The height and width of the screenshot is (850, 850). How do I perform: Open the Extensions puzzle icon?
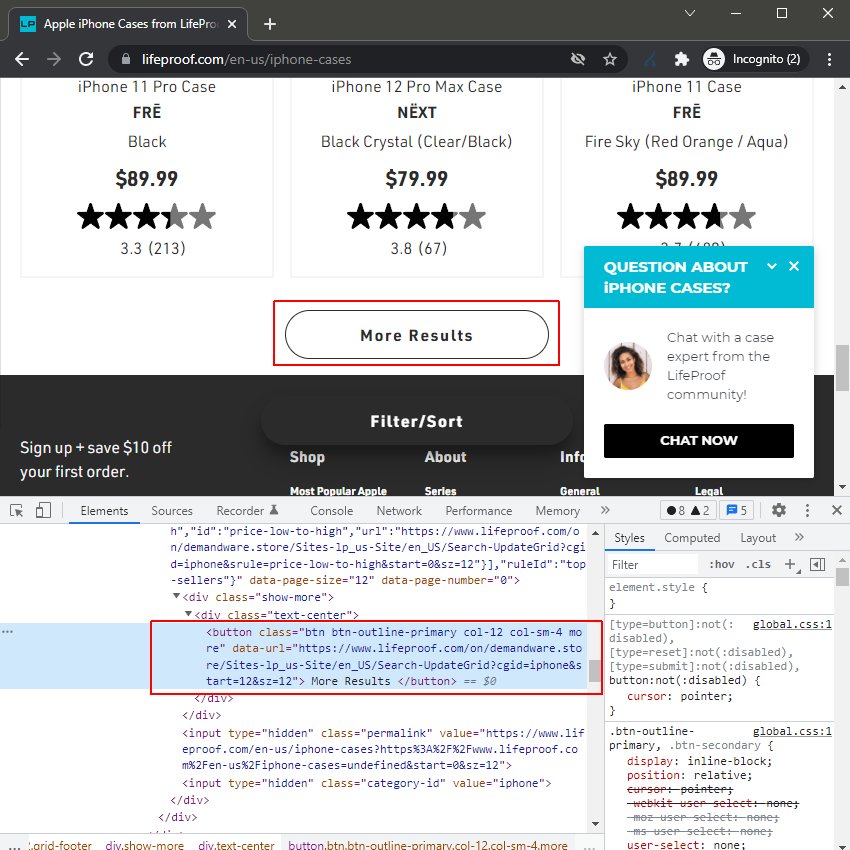pos(681,59)
